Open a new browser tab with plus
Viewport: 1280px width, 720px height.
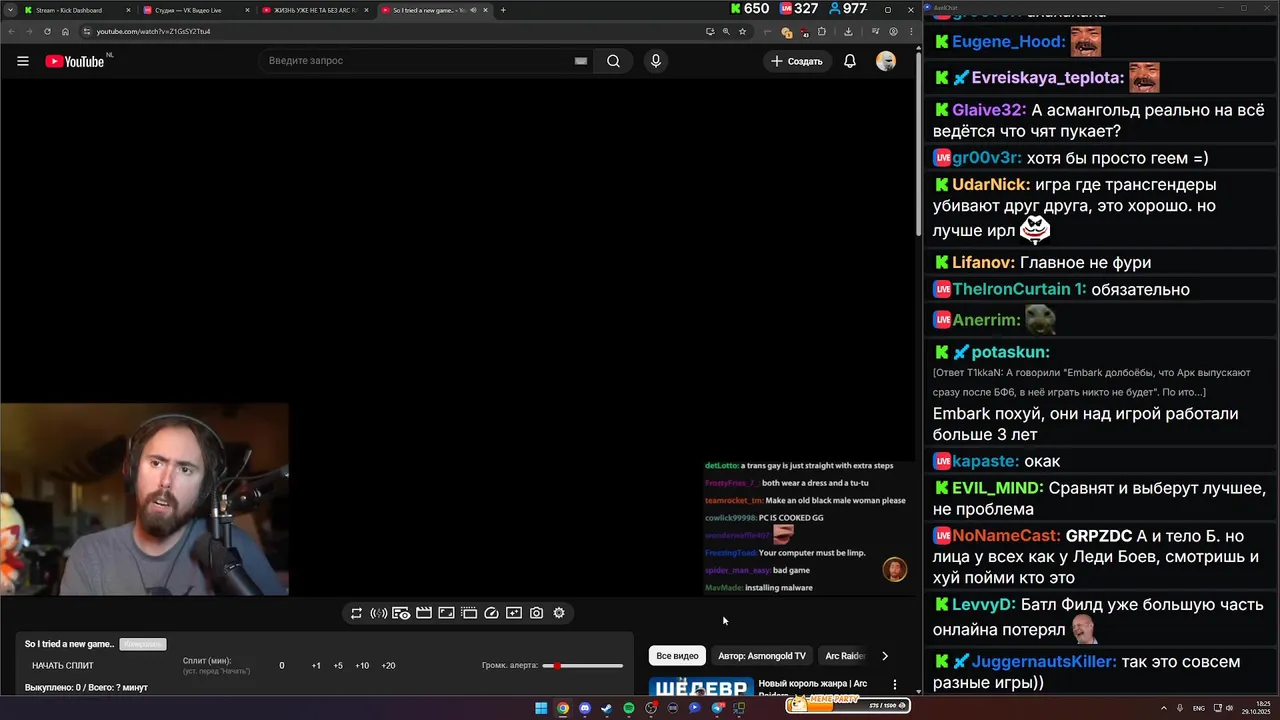coord(503,10)
